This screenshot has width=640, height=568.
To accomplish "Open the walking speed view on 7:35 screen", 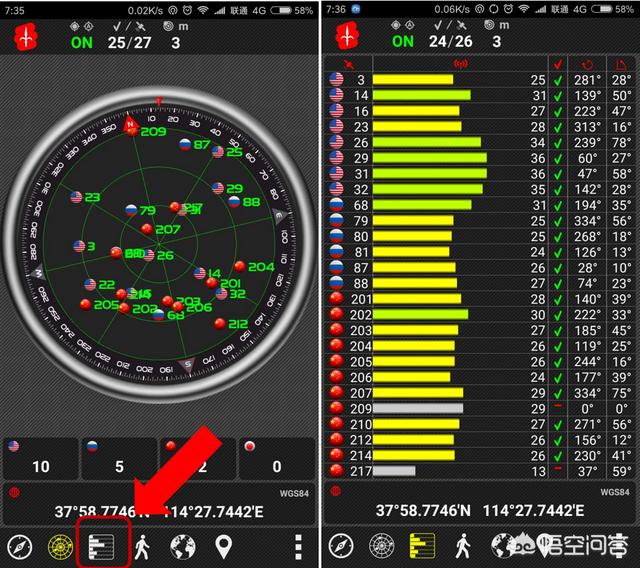I will coord(142,547).
